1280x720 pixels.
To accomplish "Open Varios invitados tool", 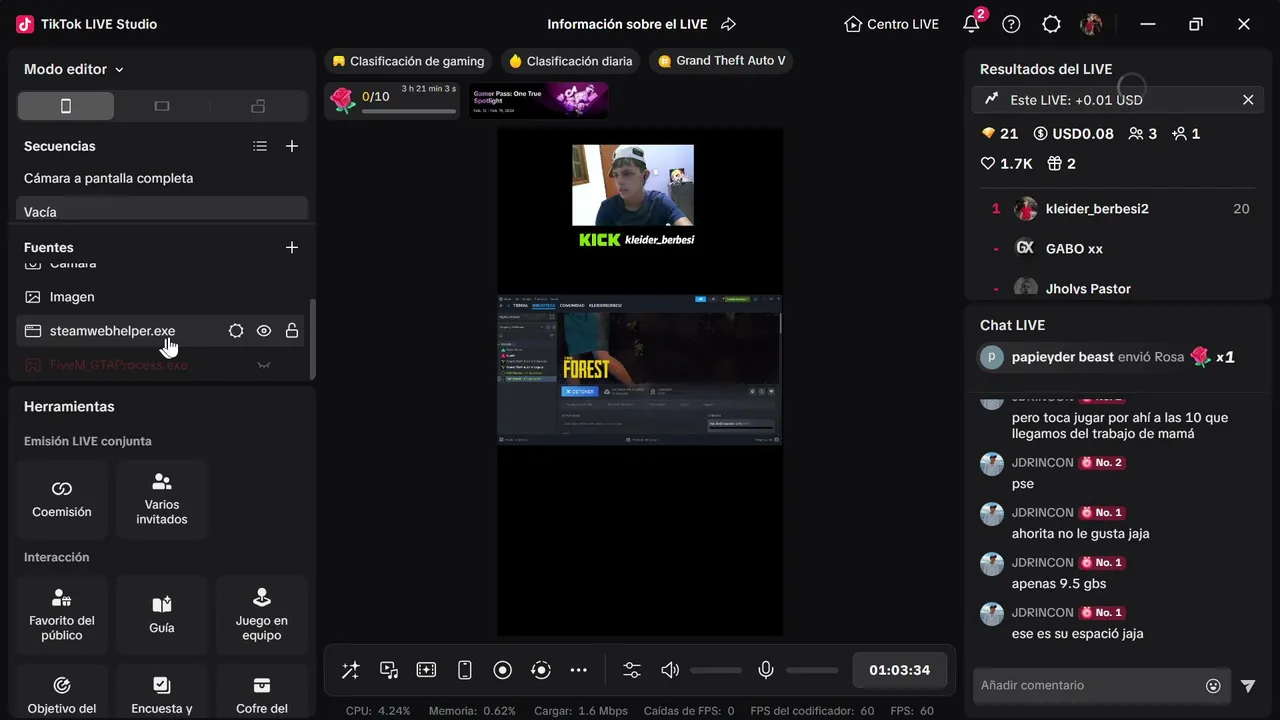I will pyautogui.click(x=162, y=500).
